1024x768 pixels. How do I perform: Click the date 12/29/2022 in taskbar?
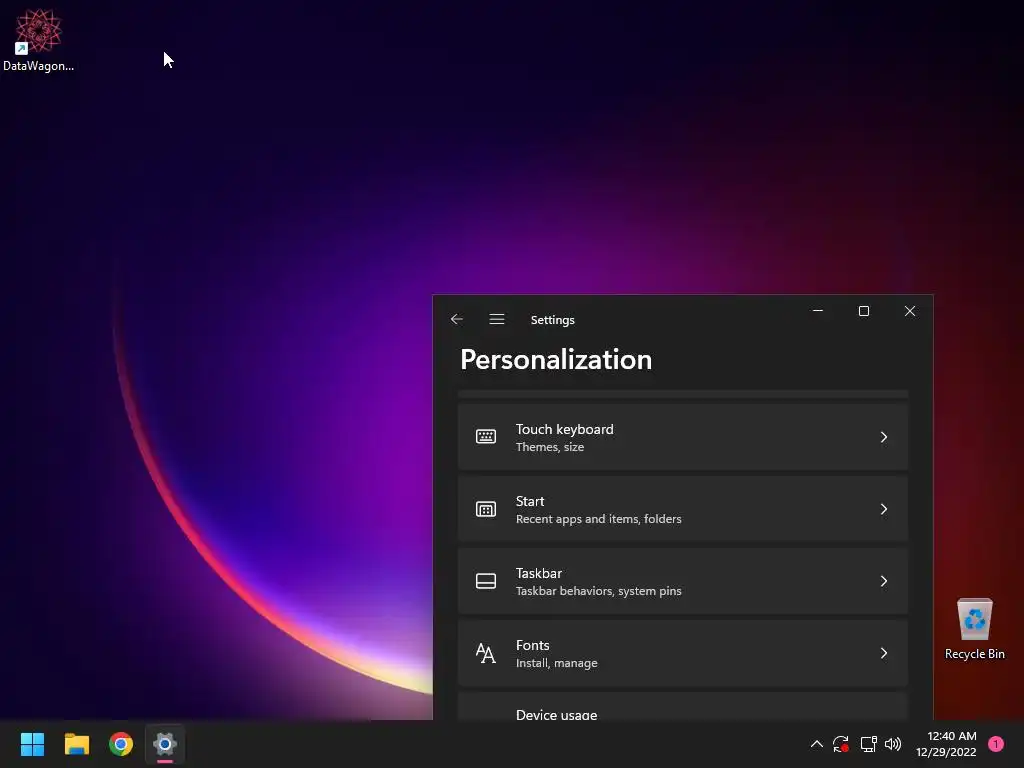click(x=946, y=752)
